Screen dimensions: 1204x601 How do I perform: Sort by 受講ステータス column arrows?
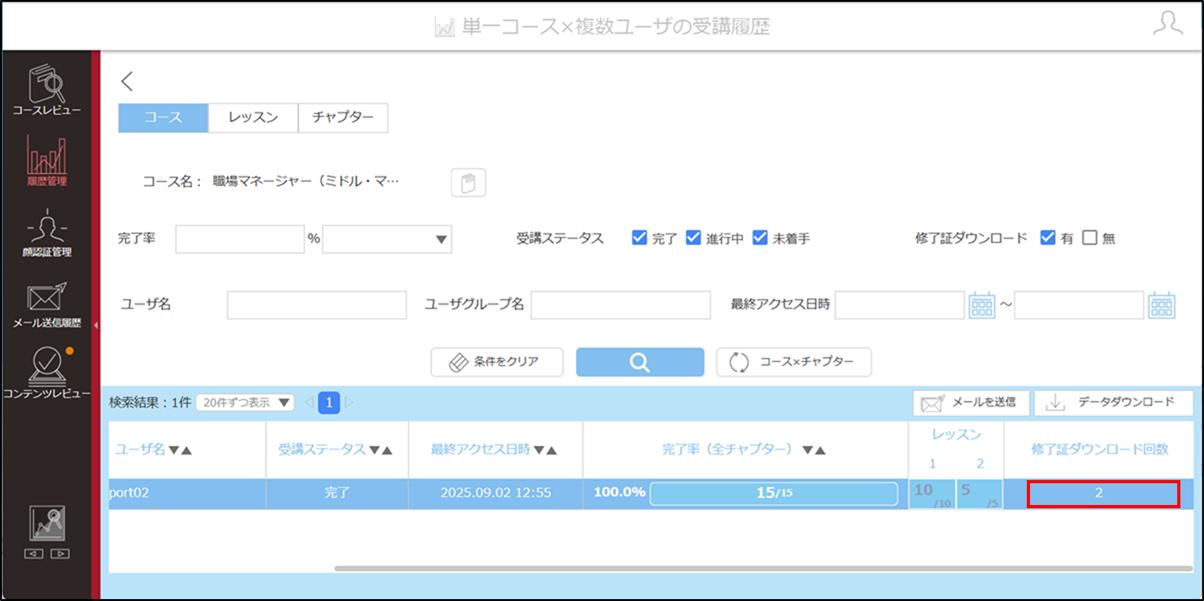pos(381,450)
